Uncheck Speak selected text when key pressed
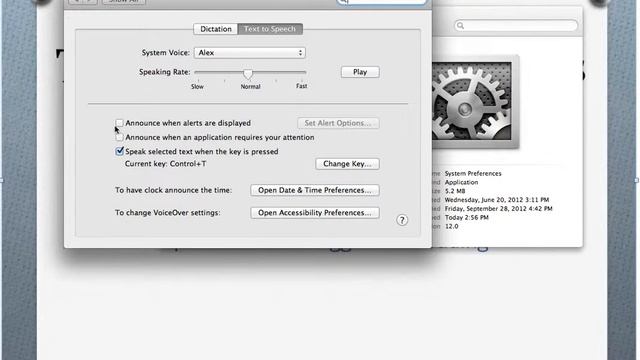Viewport: 640px width, 360px height. click(119, 151)
